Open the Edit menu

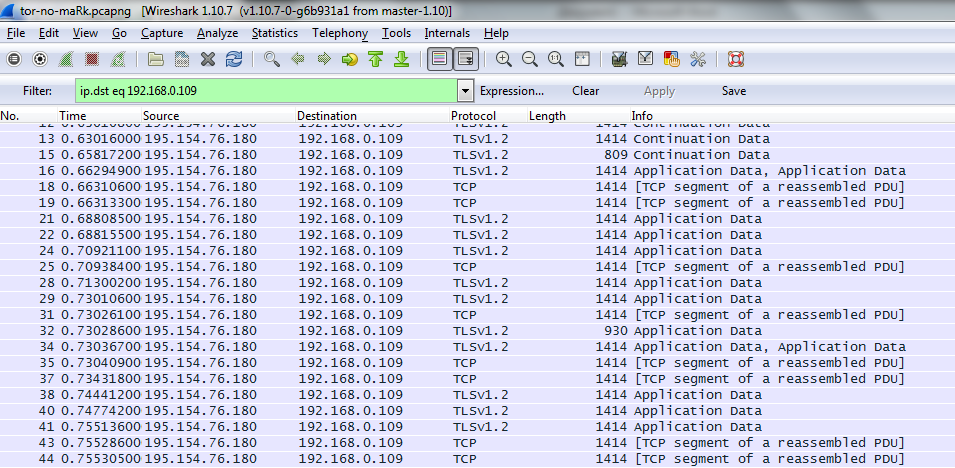pyautogui.click(x=49, y=33)
